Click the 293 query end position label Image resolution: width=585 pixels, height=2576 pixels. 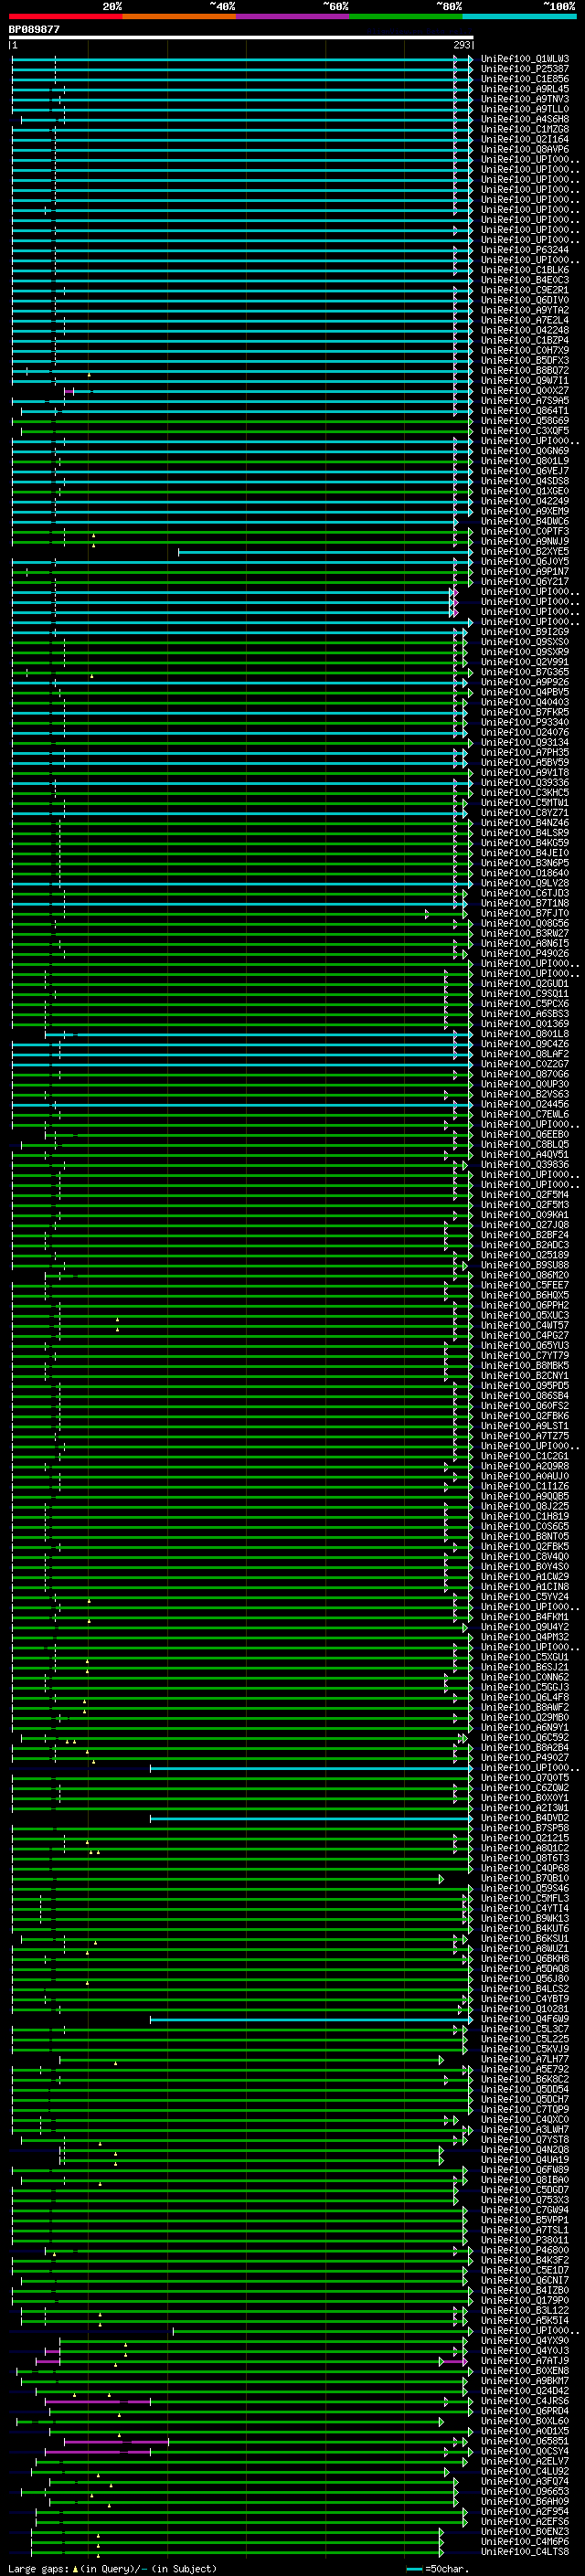click(x=461, y=45)
